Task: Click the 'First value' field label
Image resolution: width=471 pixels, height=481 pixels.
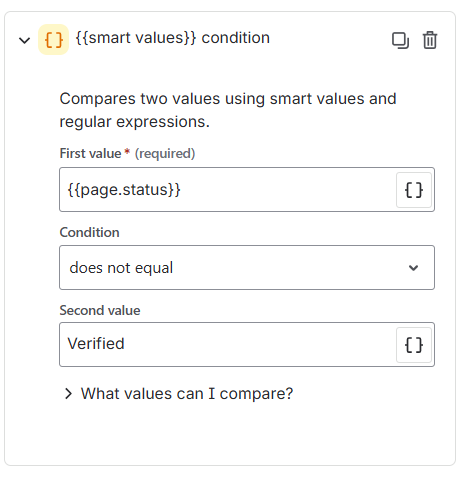Action: coord(90,153)
